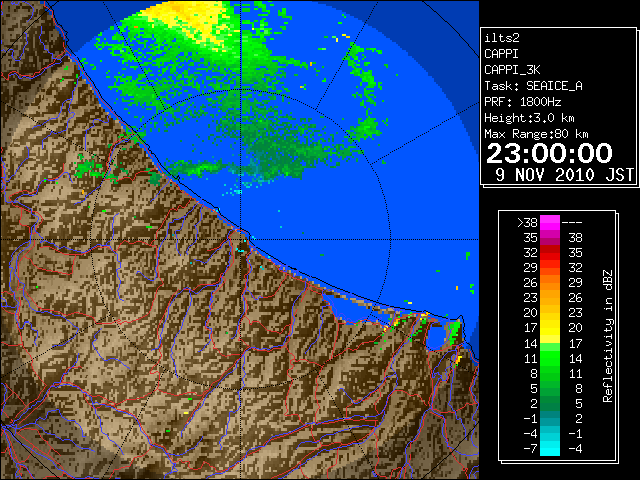Select the orange 26 dBZ legend swatch
The width and height of the screenshot is (640, 480).
click(x=550, y=283)
